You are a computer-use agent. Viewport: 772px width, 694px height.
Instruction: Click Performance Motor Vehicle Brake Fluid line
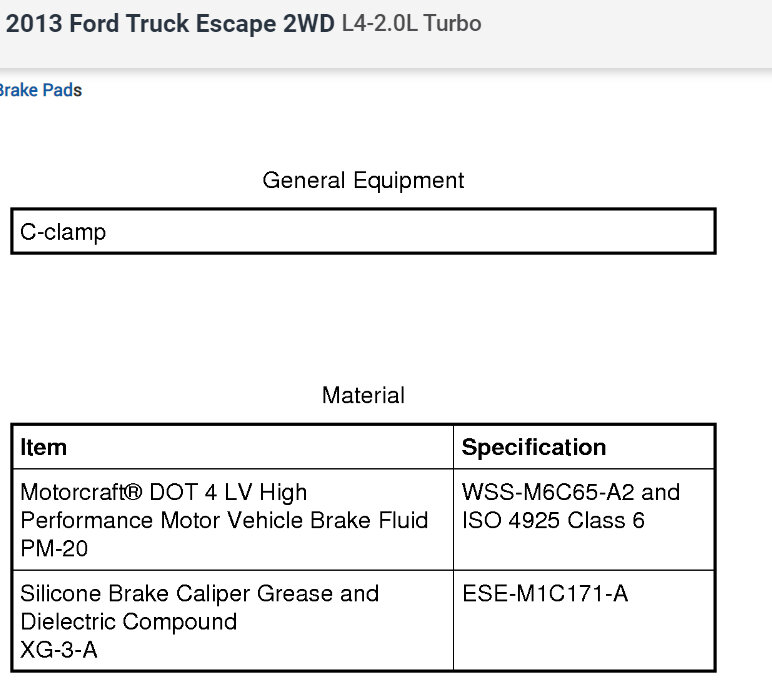click(224, 520)
